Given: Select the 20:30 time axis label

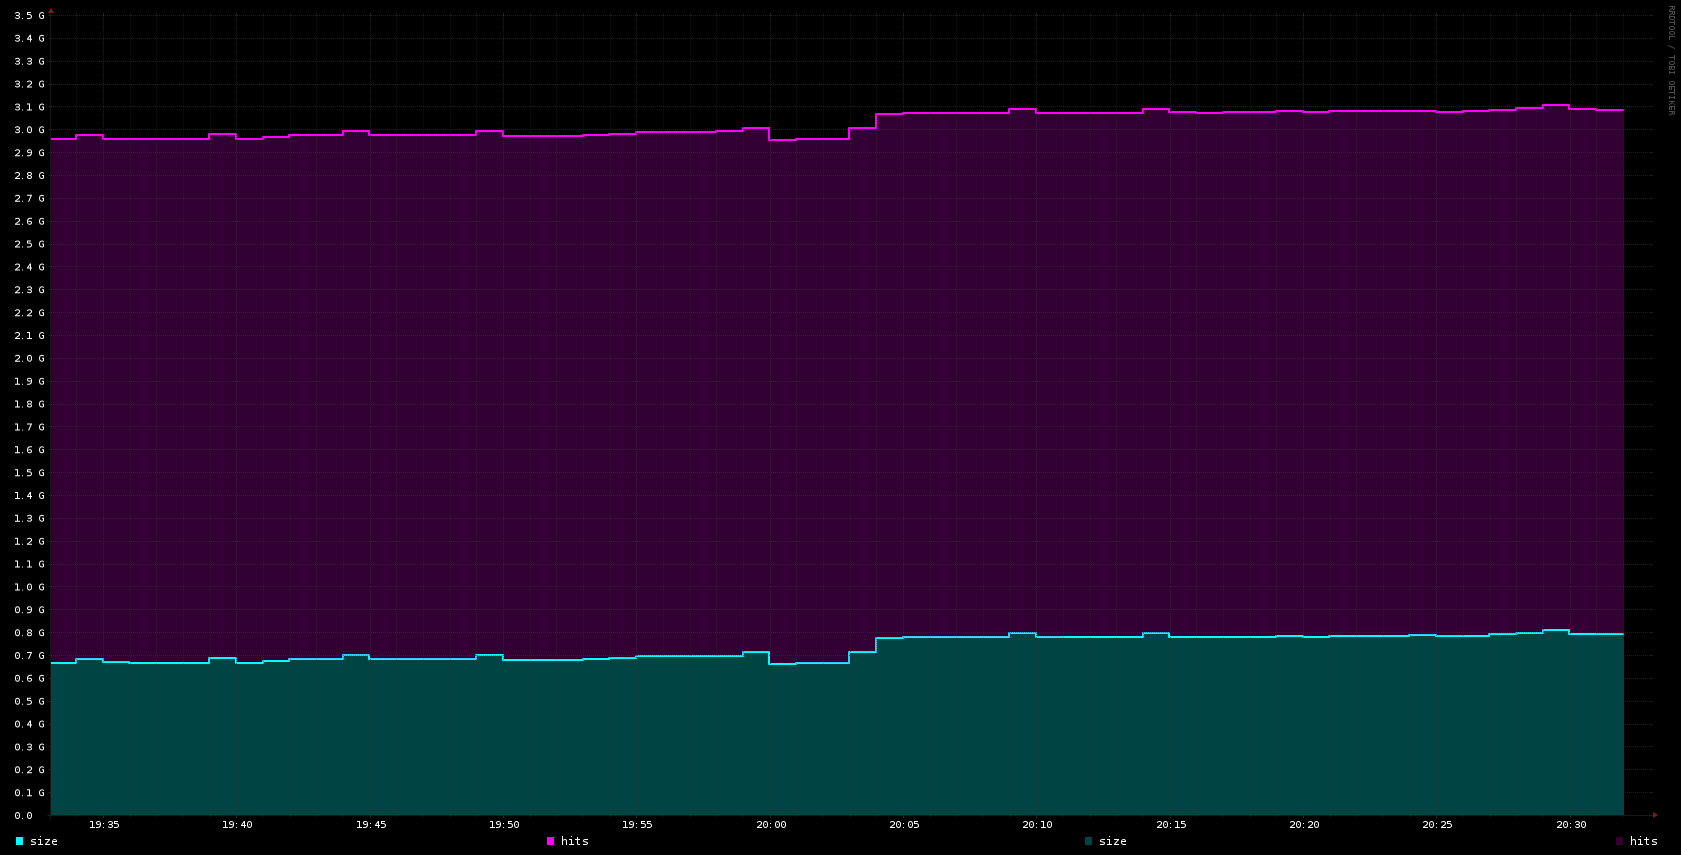Looking at the screenshot, I should click(1571, 825).
